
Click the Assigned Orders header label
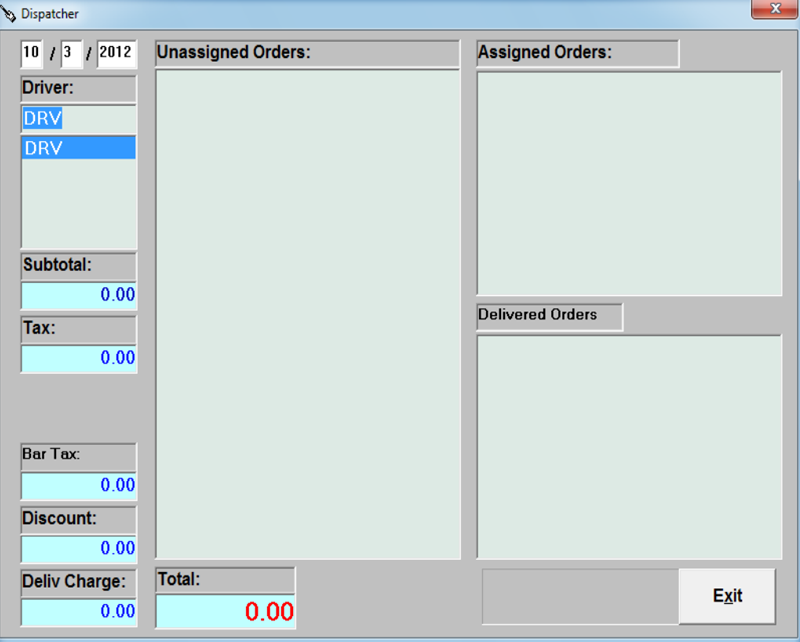click(578, 53)
